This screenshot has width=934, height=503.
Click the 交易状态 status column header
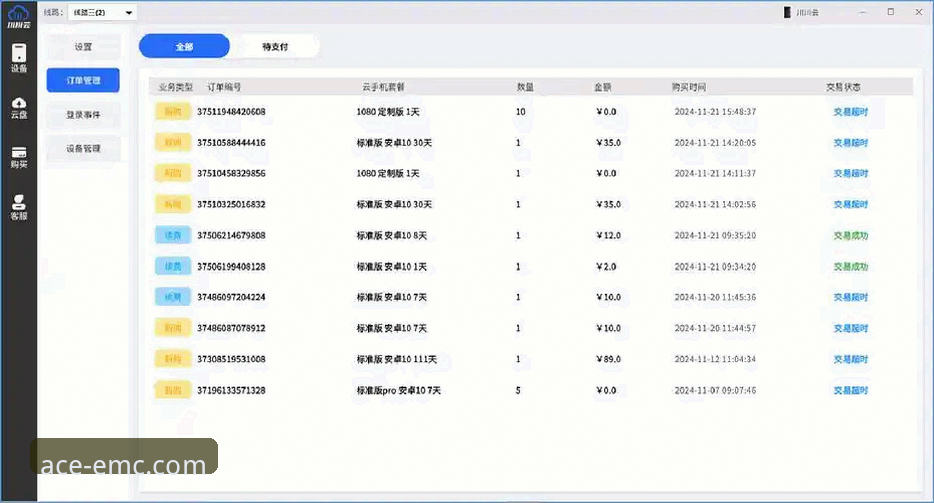pos(843,87)
